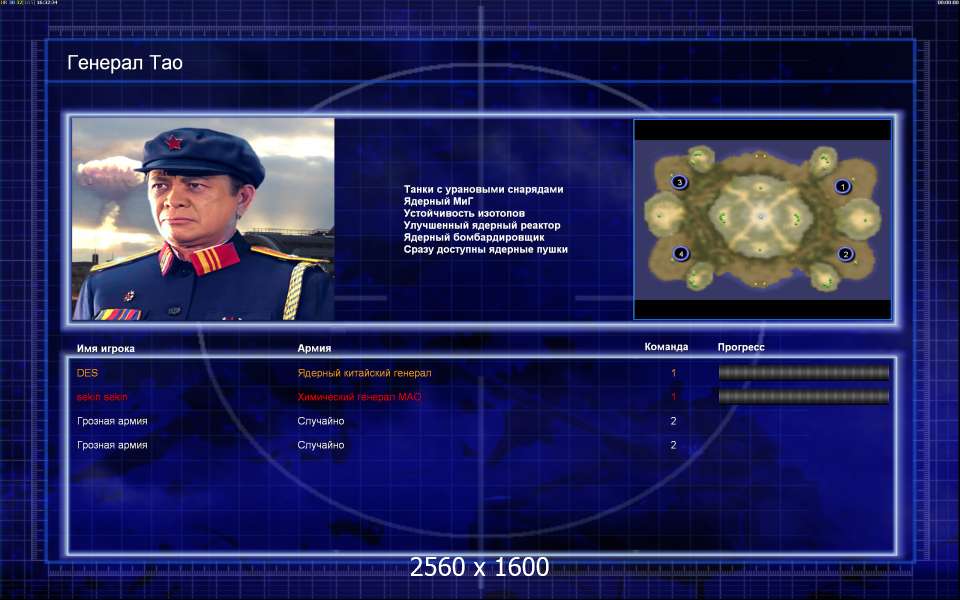
Task: Click the Имя игрока column header
Action: [x=106, y=348]
